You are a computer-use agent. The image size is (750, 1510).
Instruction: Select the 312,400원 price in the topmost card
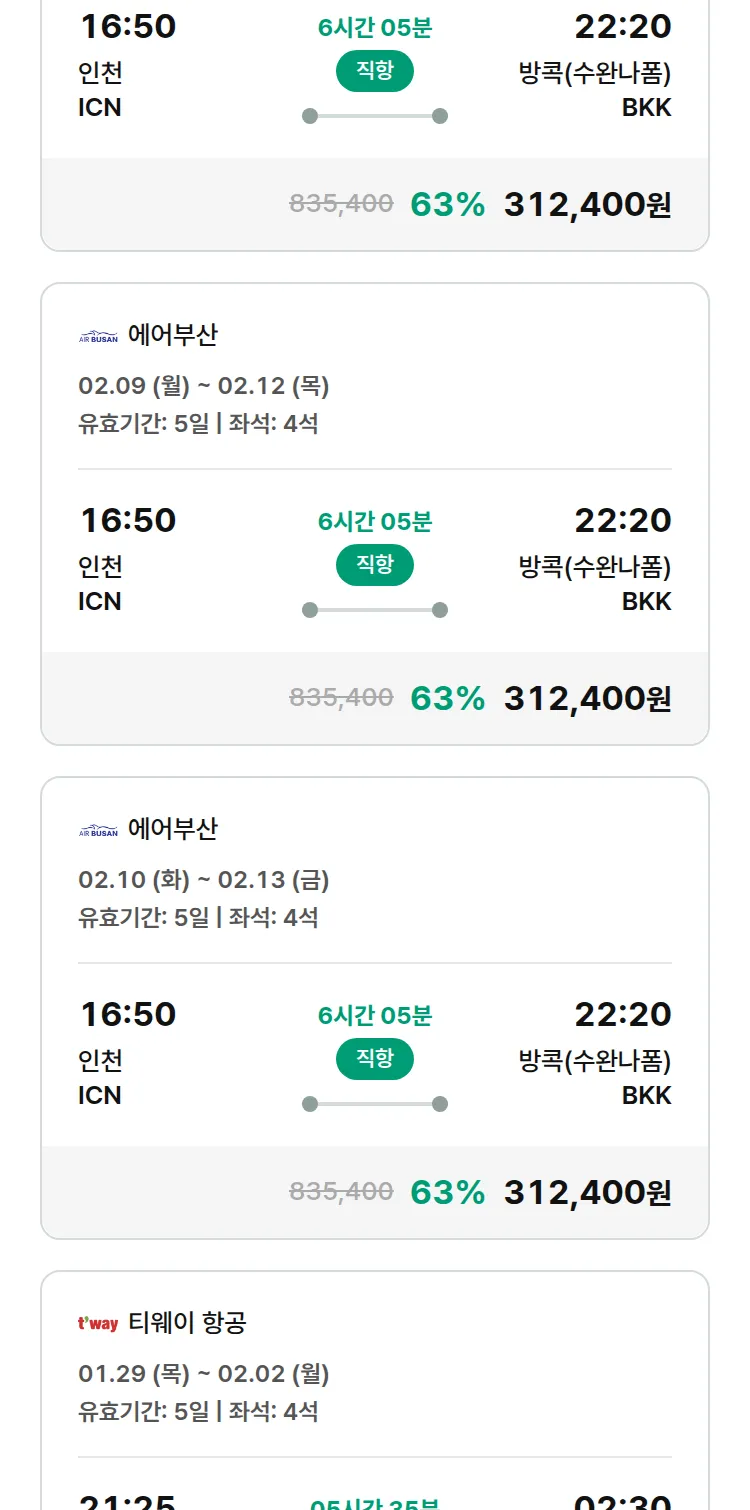pos(587,205)
